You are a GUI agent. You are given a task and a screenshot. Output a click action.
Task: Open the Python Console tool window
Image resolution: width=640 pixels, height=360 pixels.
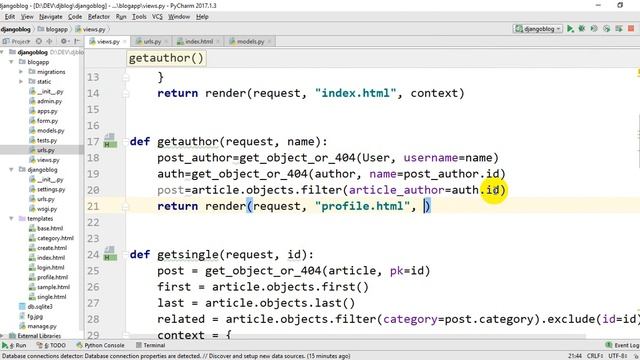(100, 345)
